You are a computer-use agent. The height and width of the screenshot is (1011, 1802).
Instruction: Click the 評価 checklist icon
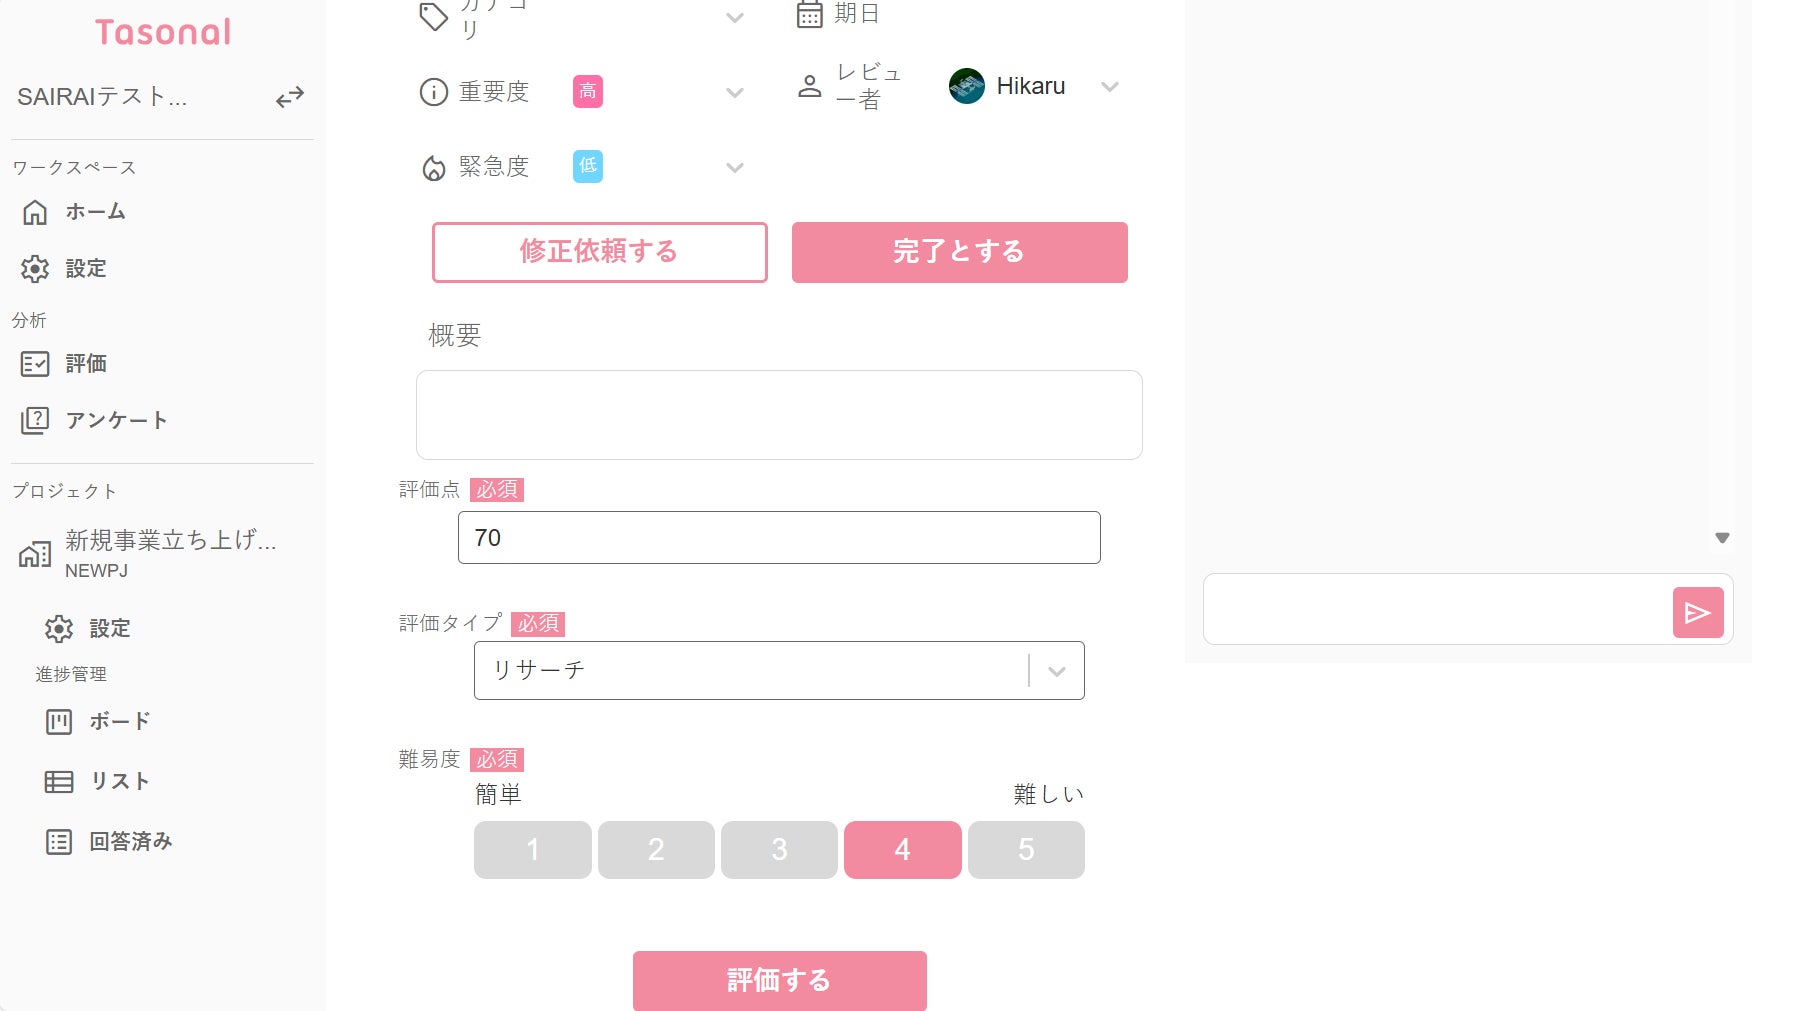(35, 364)
